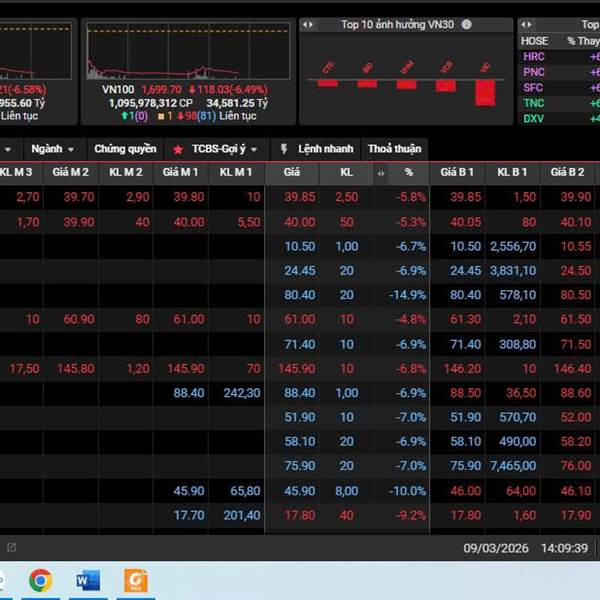
Task: Open Microsoft Word from the taskbar
Action: coord(88,580)
